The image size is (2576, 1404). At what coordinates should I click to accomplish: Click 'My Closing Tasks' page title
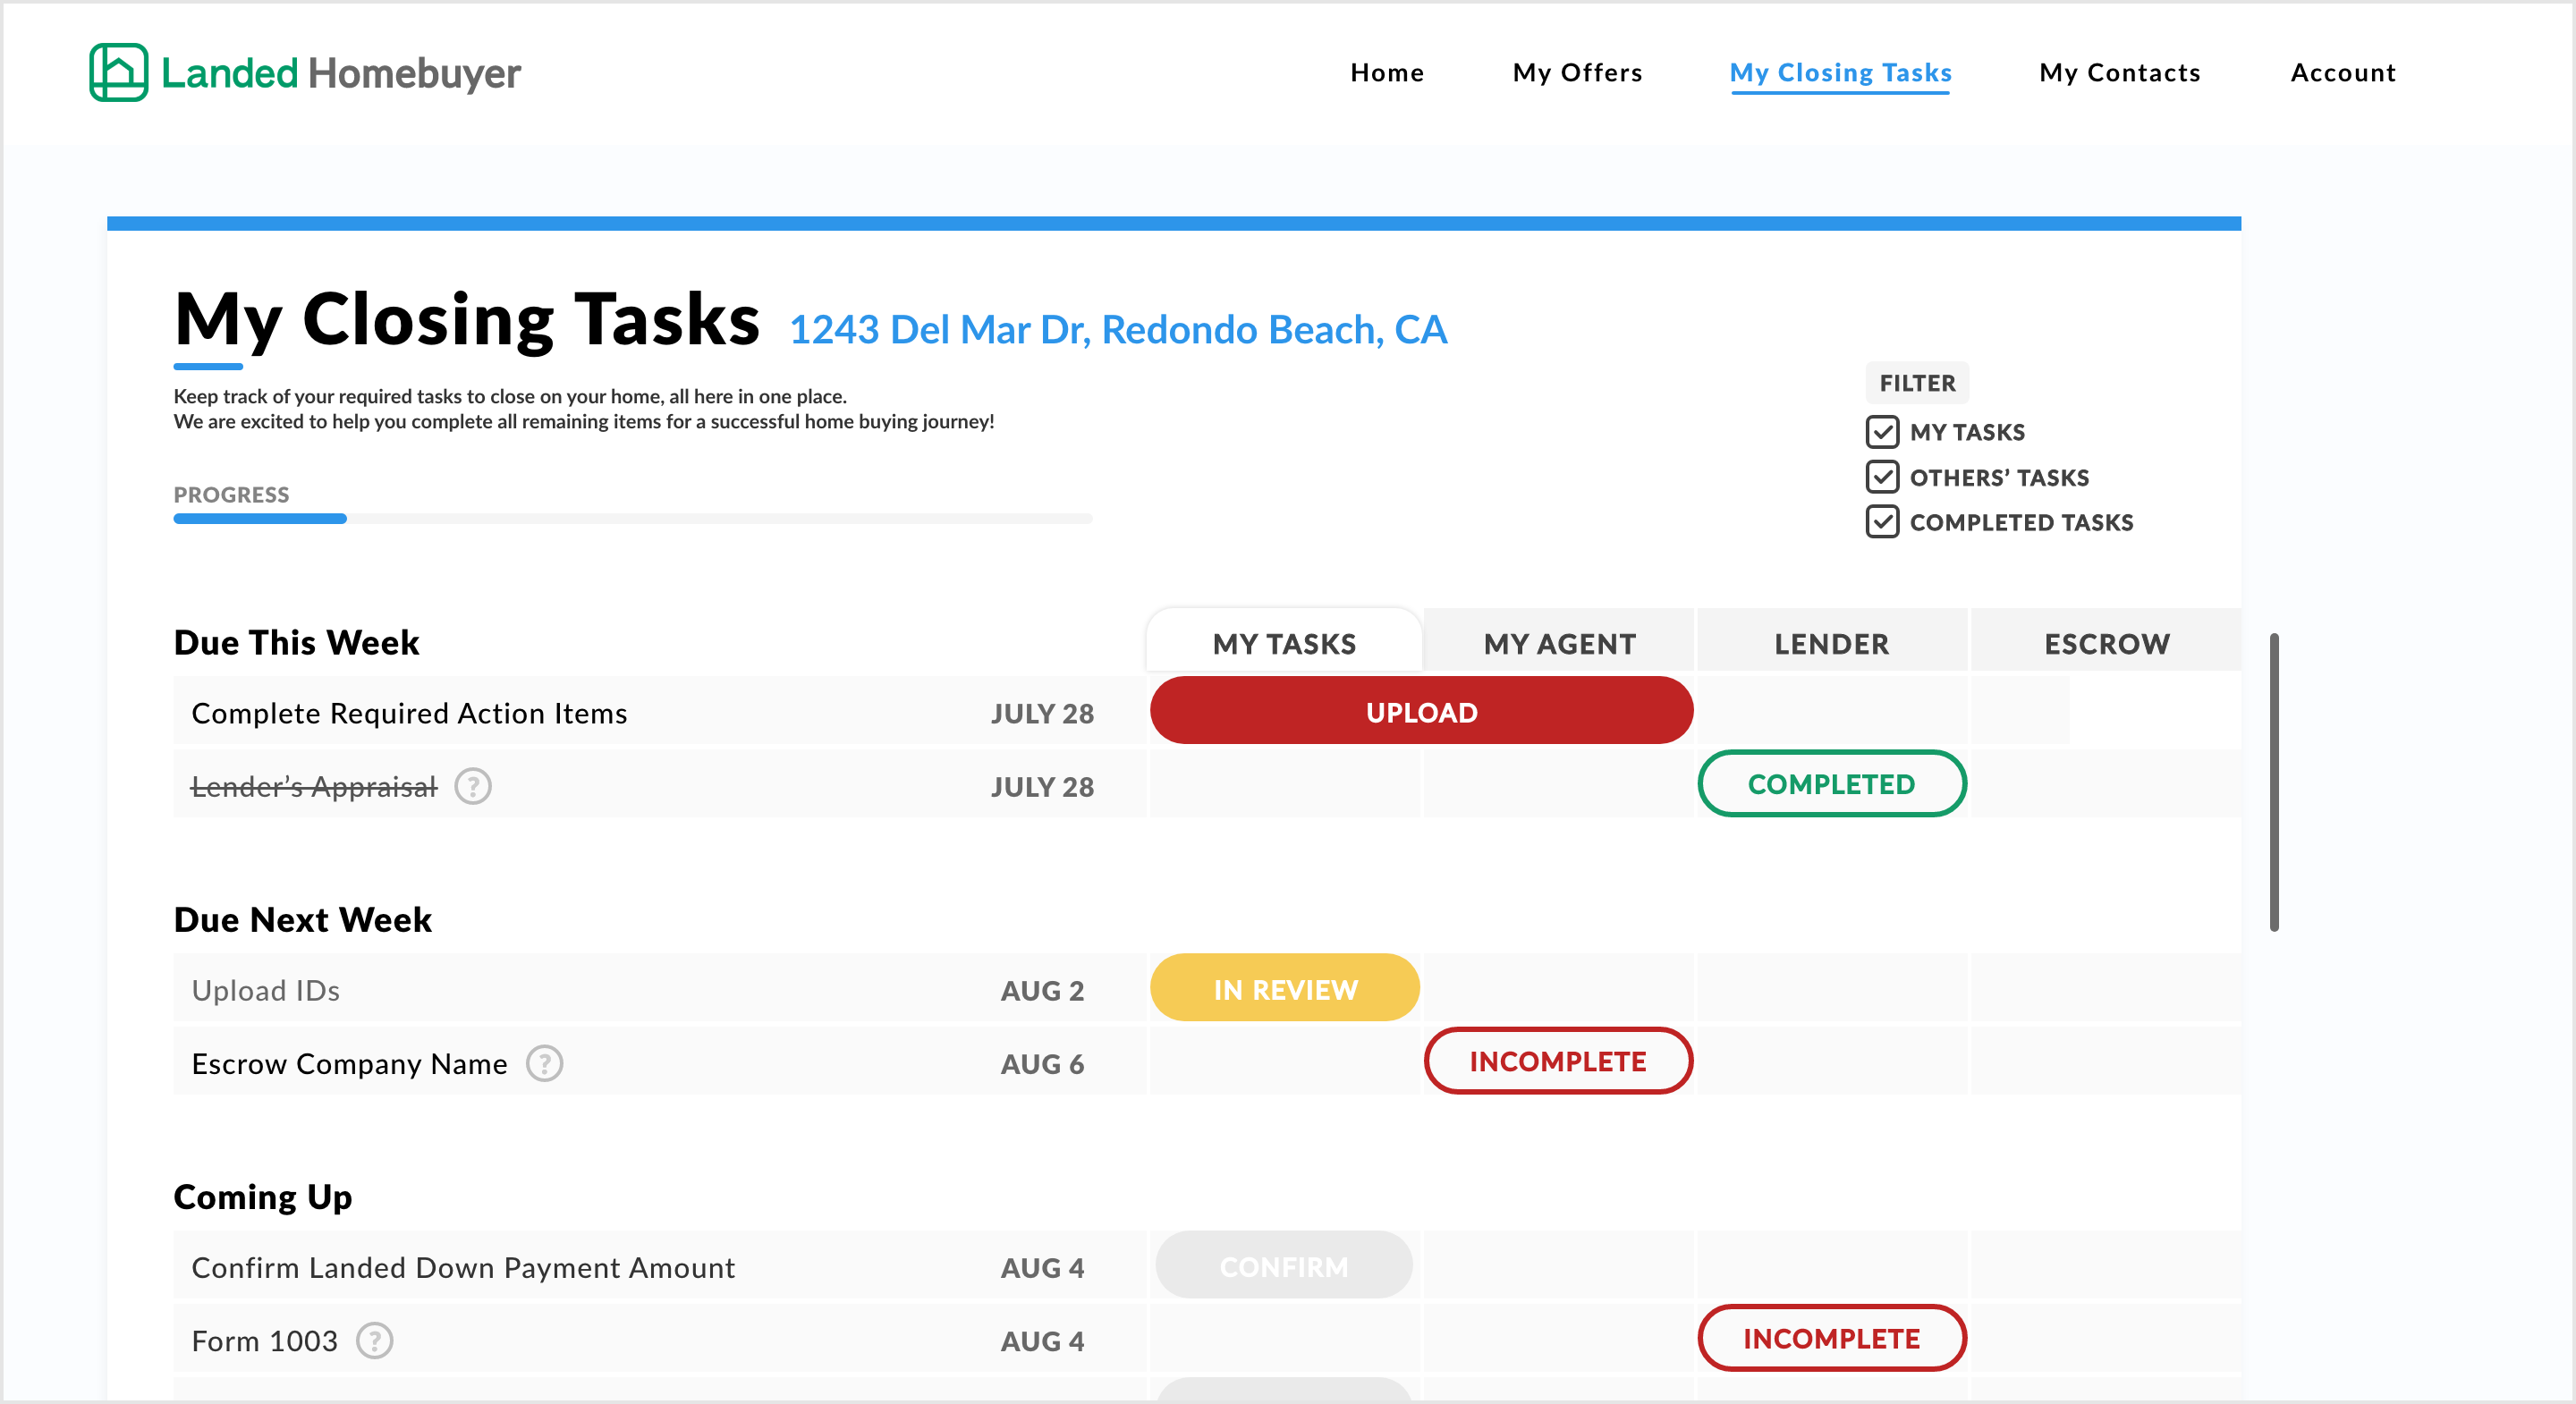467,319
